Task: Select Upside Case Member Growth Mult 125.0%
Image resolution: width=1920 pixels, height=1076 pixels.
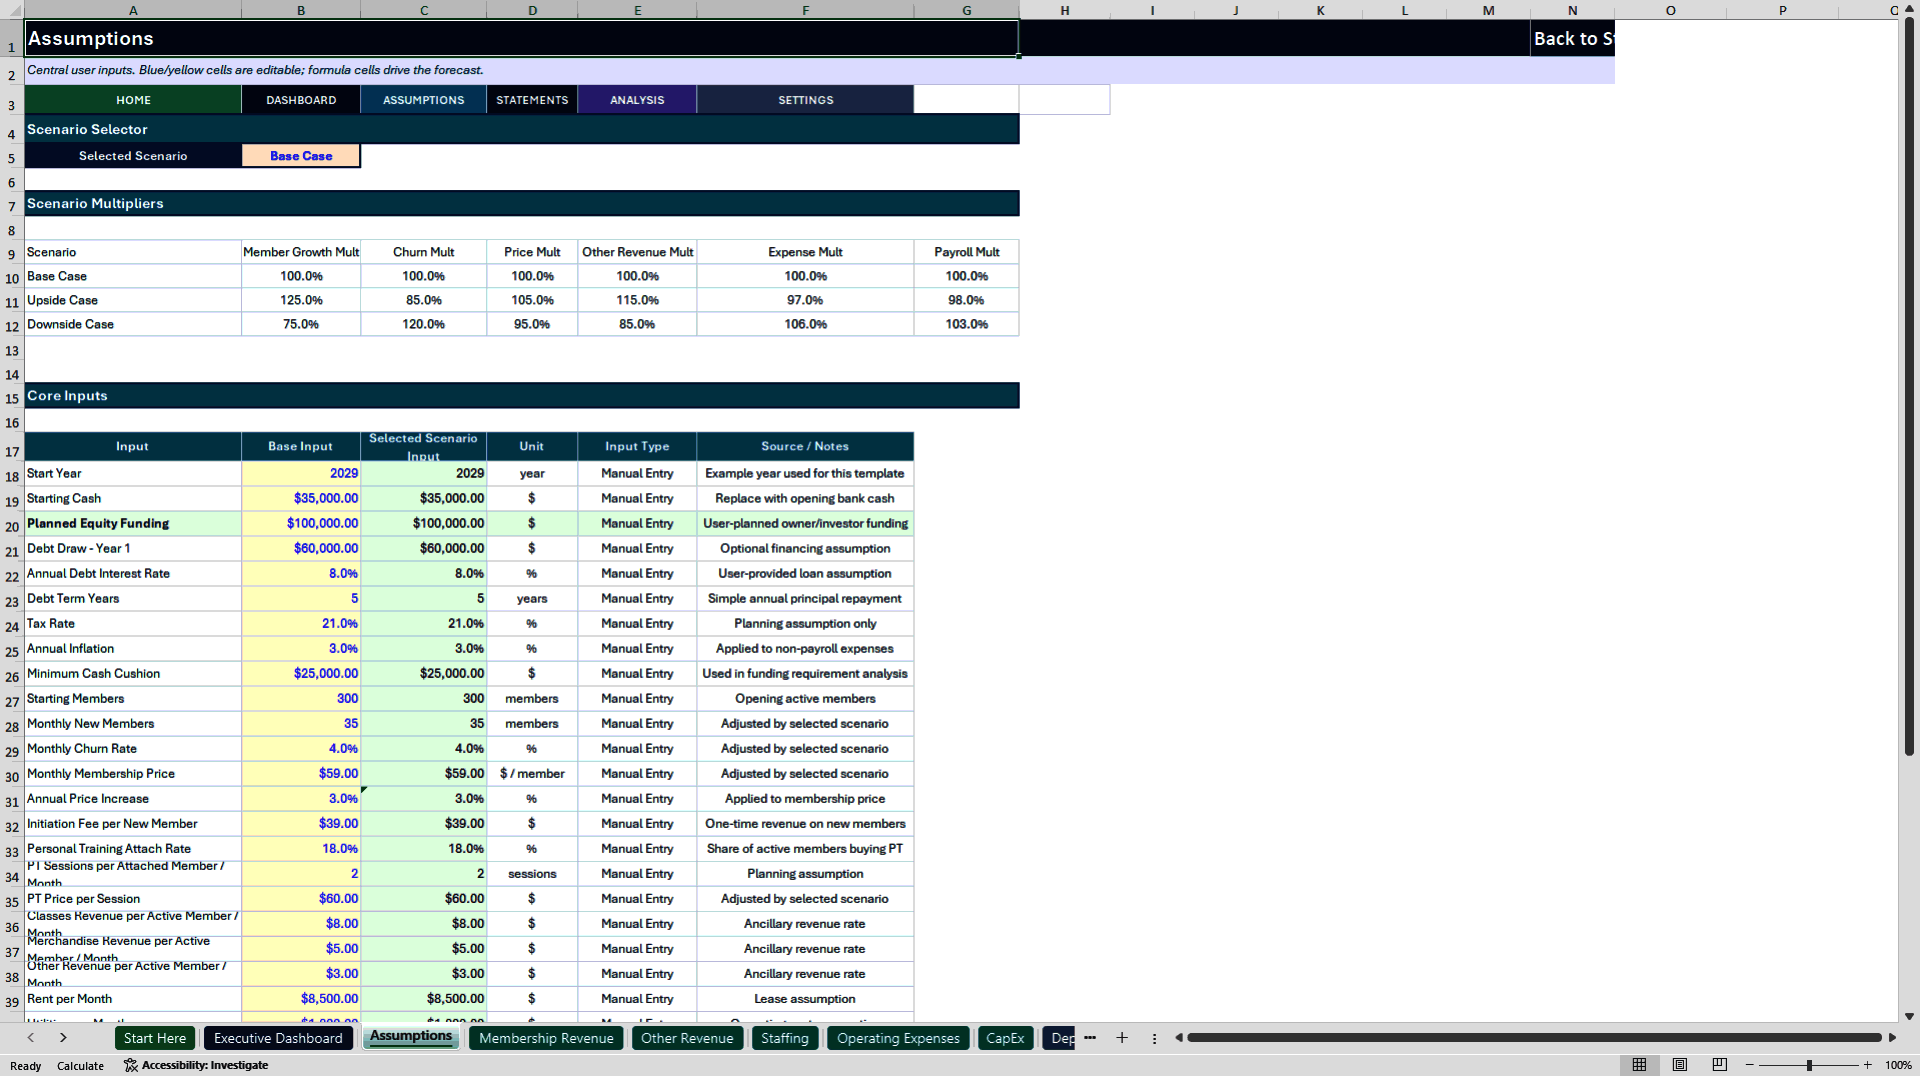Action: click(x=301, y=300)
